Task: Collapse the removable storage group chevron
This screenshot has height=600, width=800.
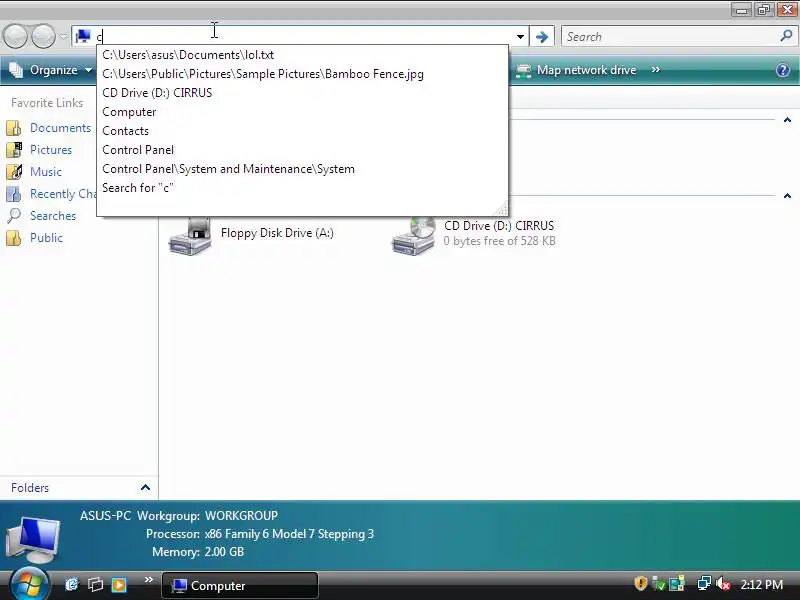Action: pyautogui.click(x=787, y=196)
